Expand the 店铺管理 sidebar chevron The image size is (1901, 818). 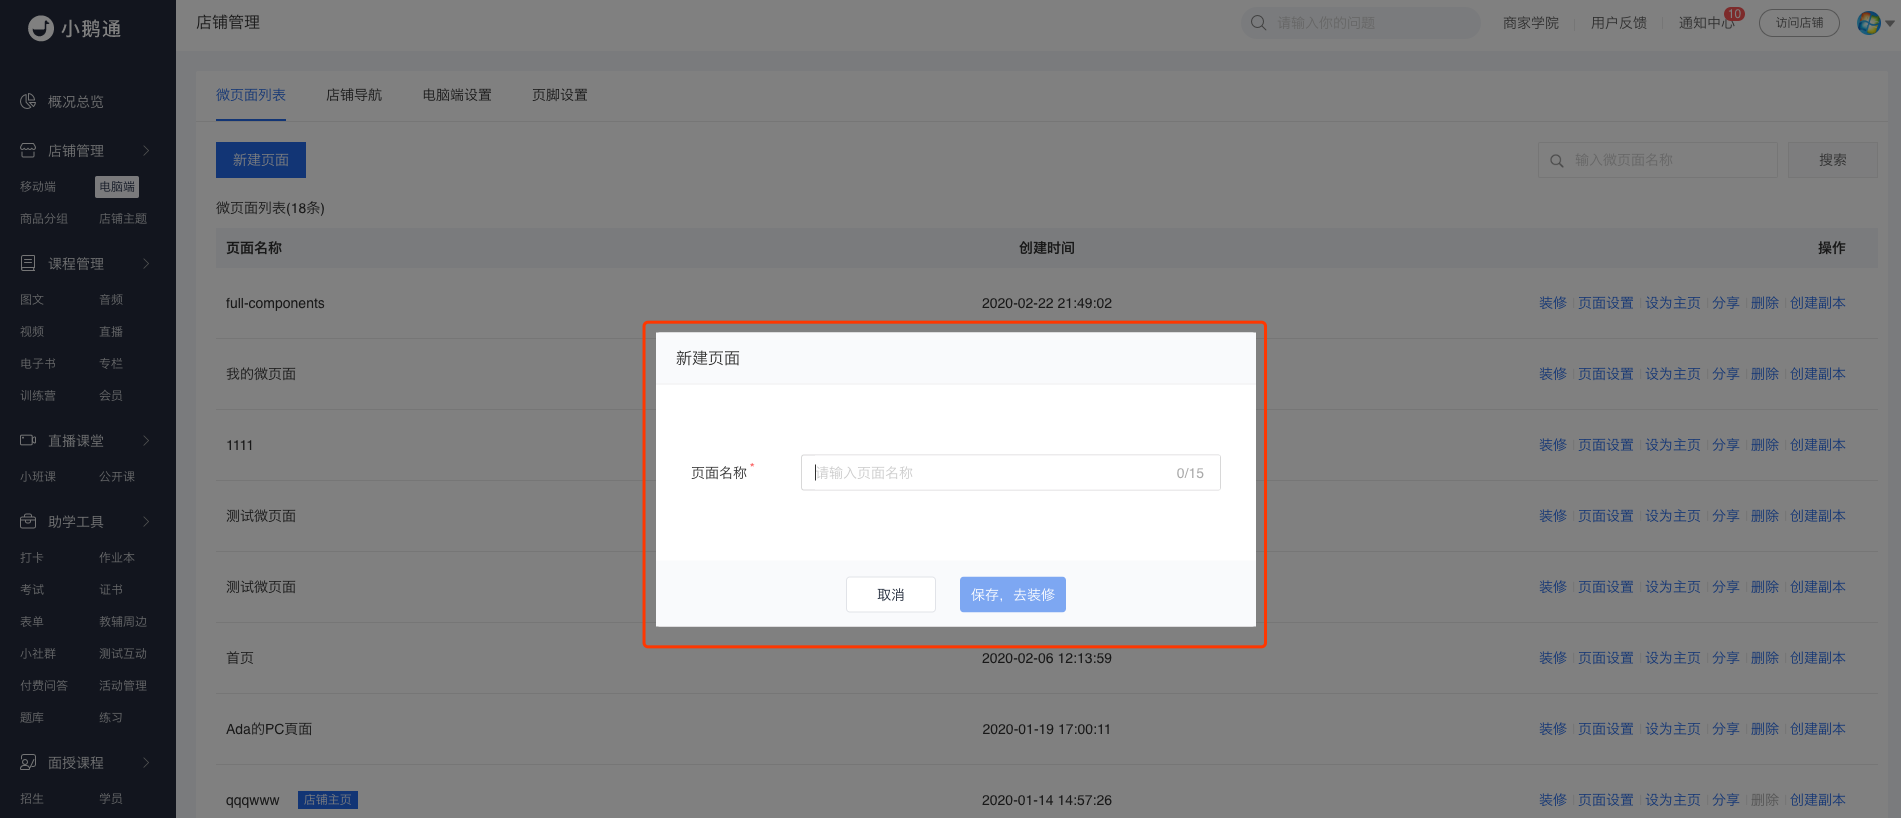pos(146,150)
